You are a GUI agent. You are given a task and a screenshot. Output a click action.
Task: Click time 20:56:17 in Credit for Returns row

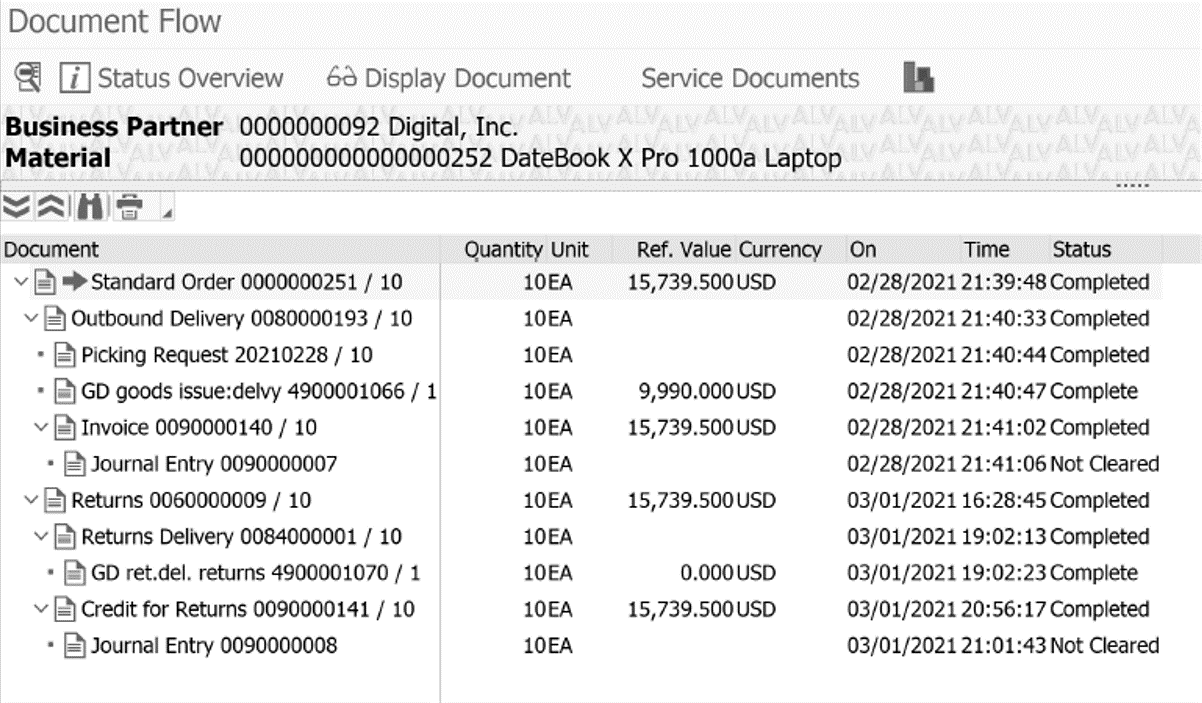1005,610
